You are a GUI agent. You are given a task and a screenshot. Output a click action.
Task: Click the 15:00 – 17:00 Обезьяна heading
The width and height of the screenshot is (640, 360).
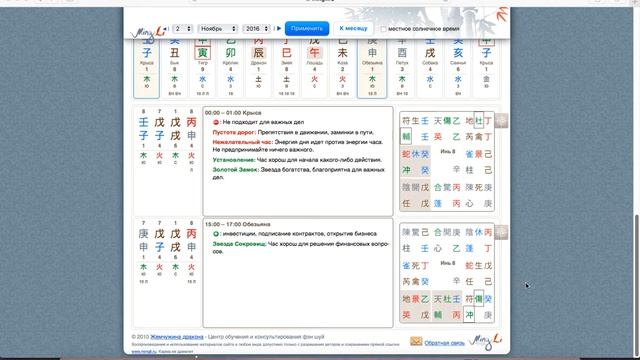pyautogui.click(x=238, y=224)
